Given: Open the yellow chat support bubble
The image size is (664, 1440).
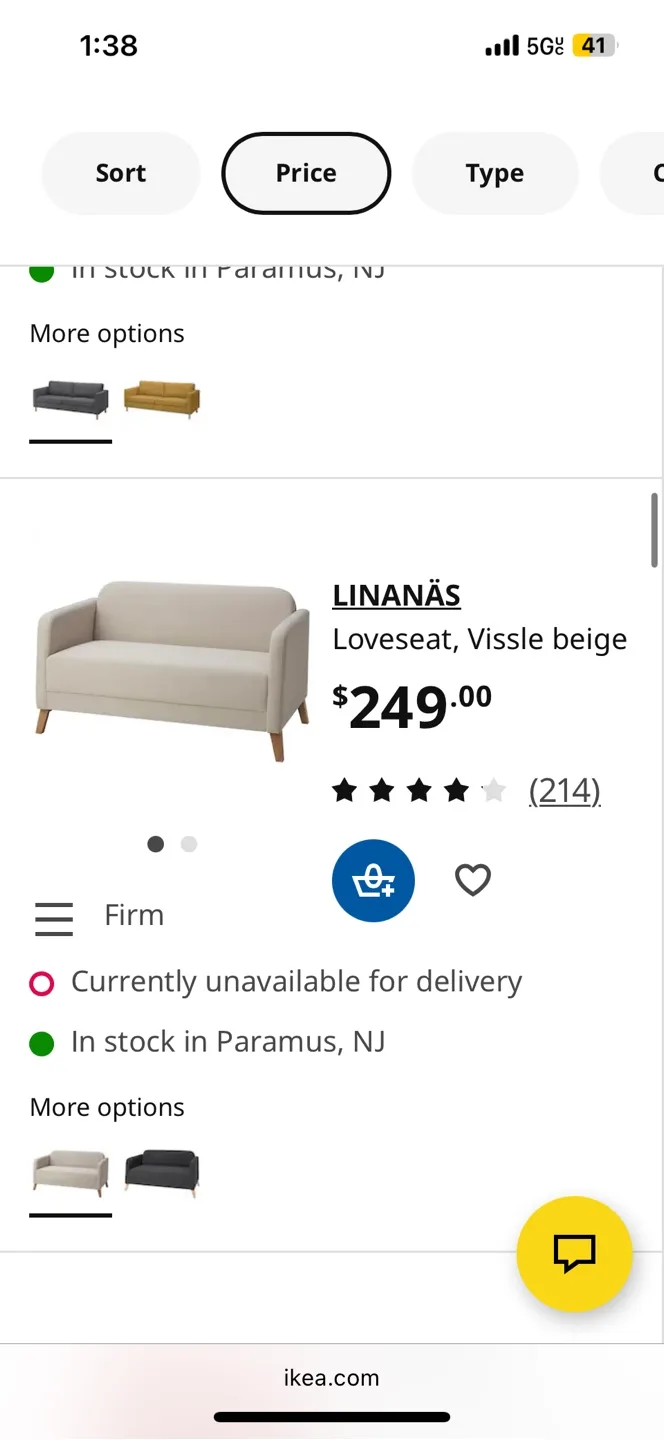Looking at the screenshot, I should click(574, 1253).
